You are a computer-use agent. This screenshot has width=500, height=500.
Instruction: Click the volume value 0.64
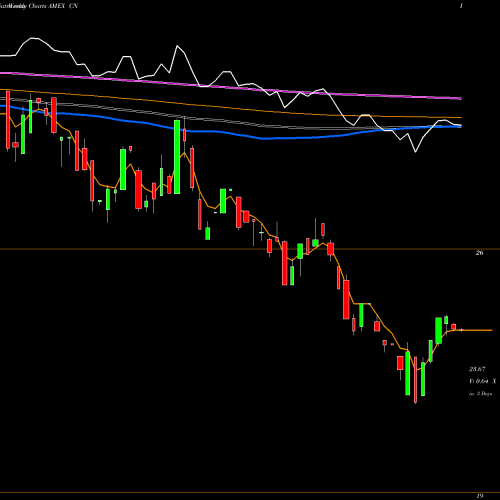[482, 381]
